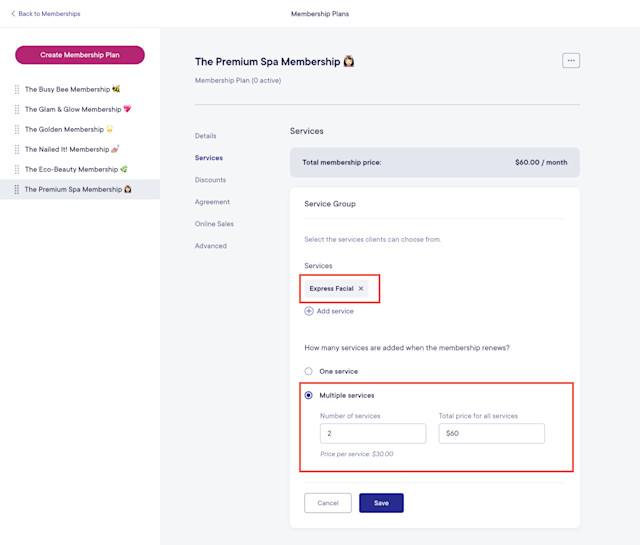Select The Glam & Glow Membership plan

pos(73,109)
